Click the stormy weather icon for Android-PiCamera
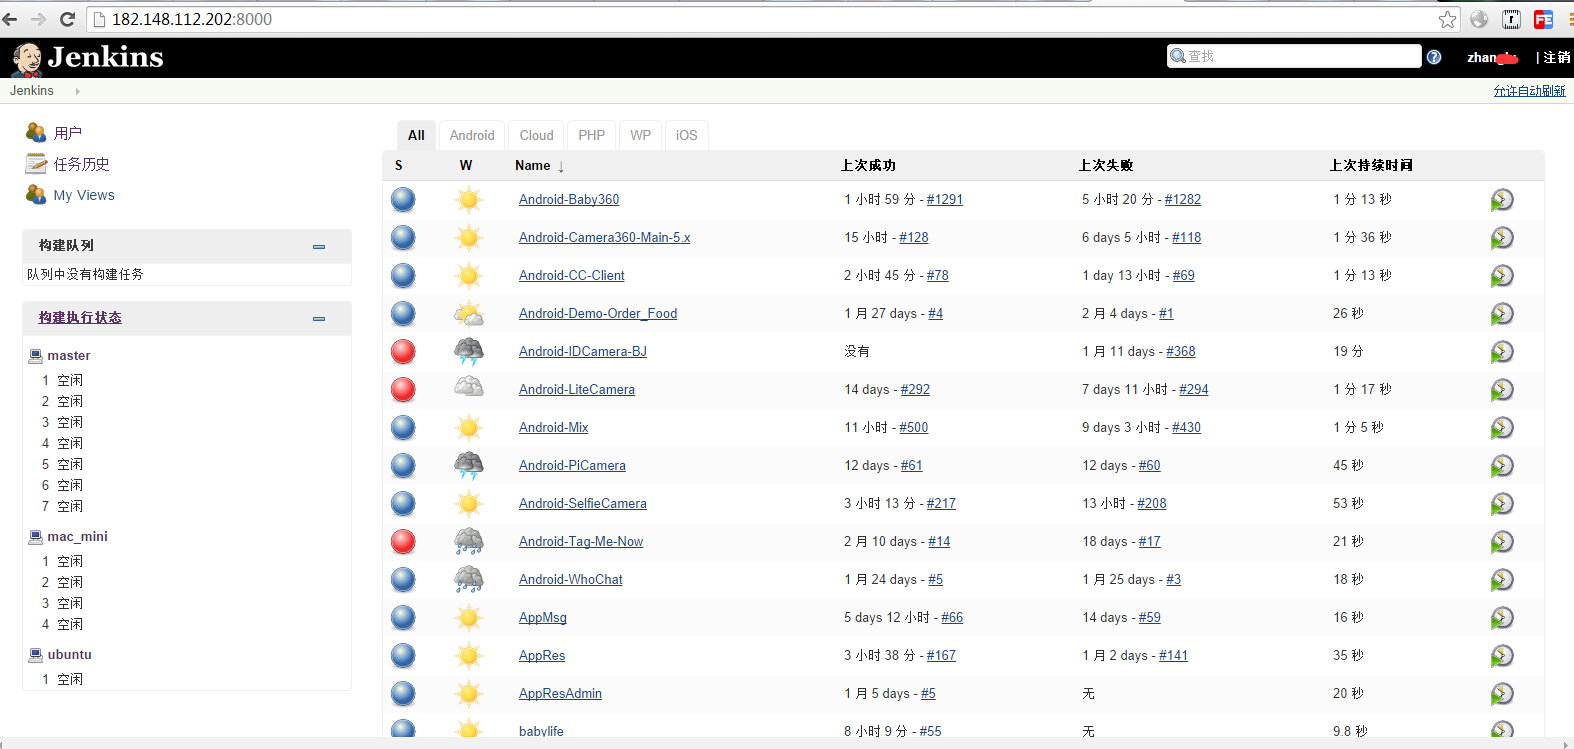 [468, 465]
